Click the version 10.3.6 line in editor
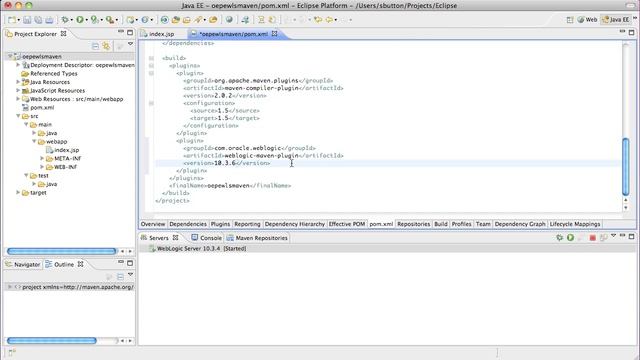Image resolution: width=640 pixels, height=360 pixels. [227, 163]
